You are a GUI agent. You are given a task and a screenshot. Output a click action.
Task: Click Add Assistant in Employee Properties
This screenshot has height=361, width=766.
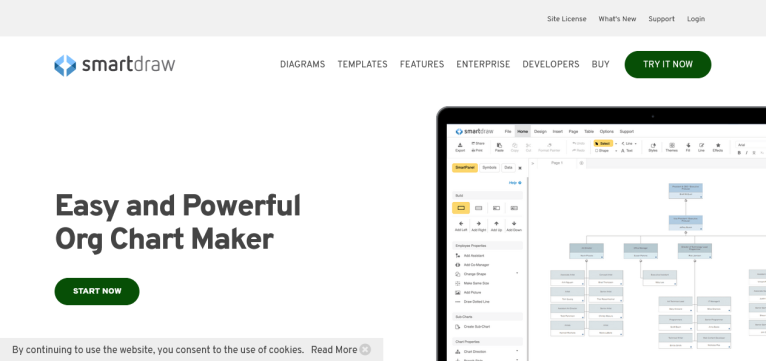[x=469, y=255]
